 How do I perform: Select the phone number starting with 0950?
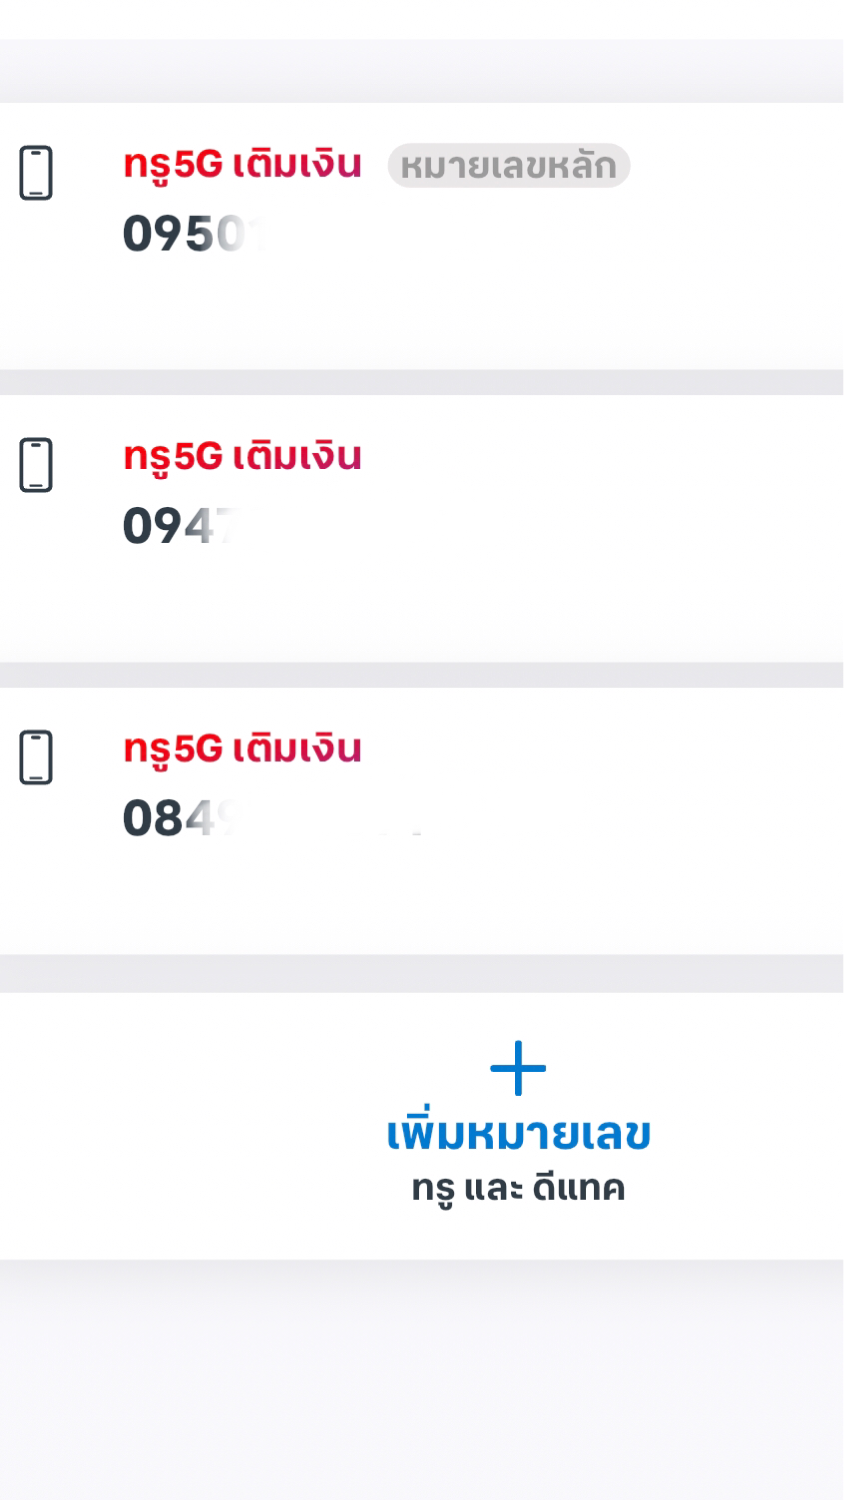pos(190,234)
